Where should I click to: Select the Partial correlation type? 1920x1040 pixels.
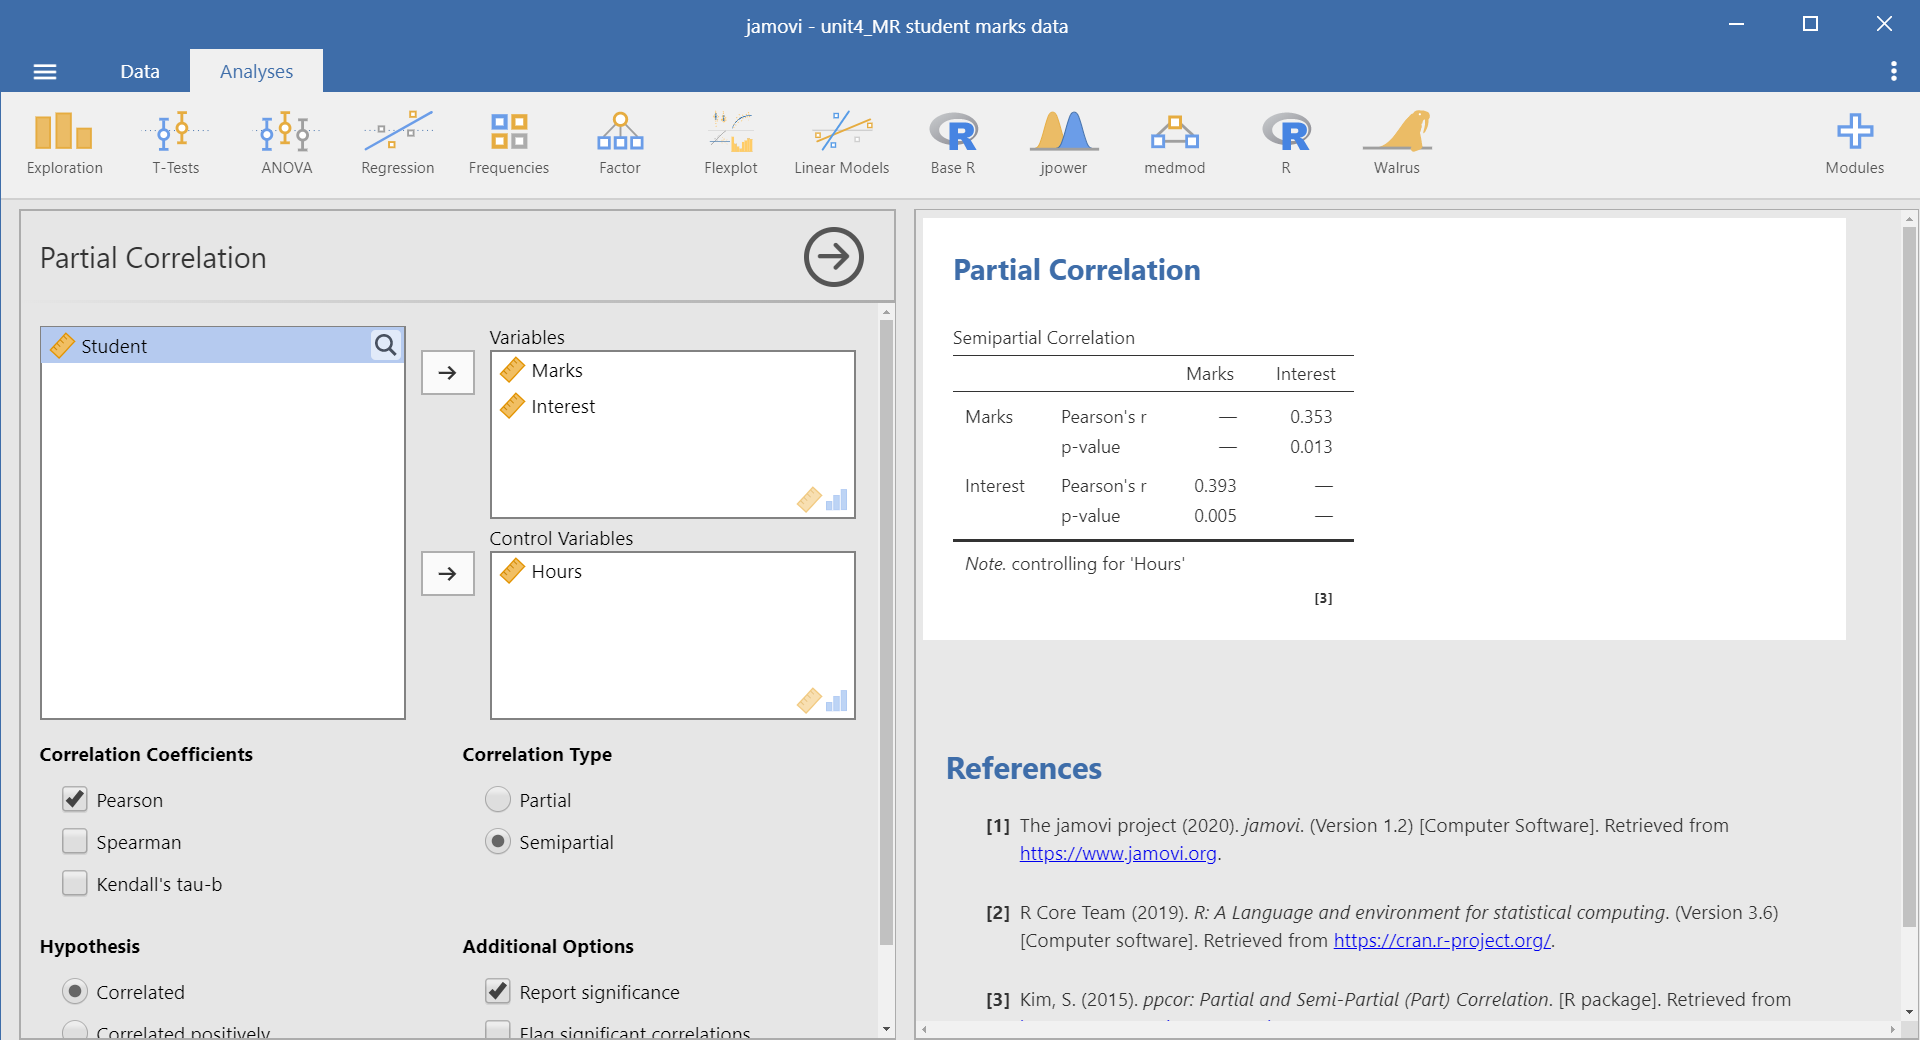pos(498,799)
